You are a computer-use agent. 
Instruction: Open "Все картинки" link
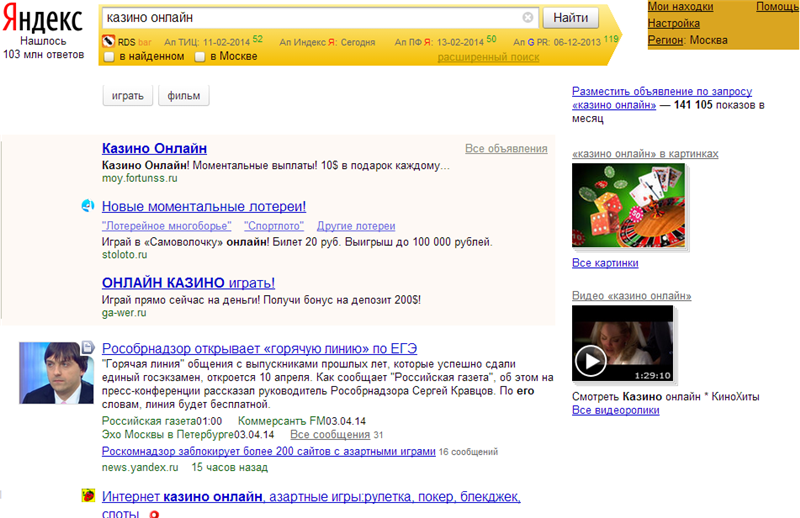coord(605,263)
